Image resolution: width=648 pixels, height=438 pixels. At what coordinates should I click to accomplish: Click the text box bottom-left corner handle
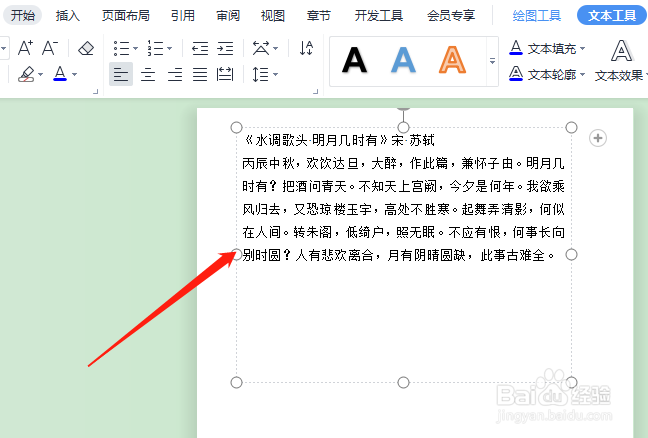point(236,382)
